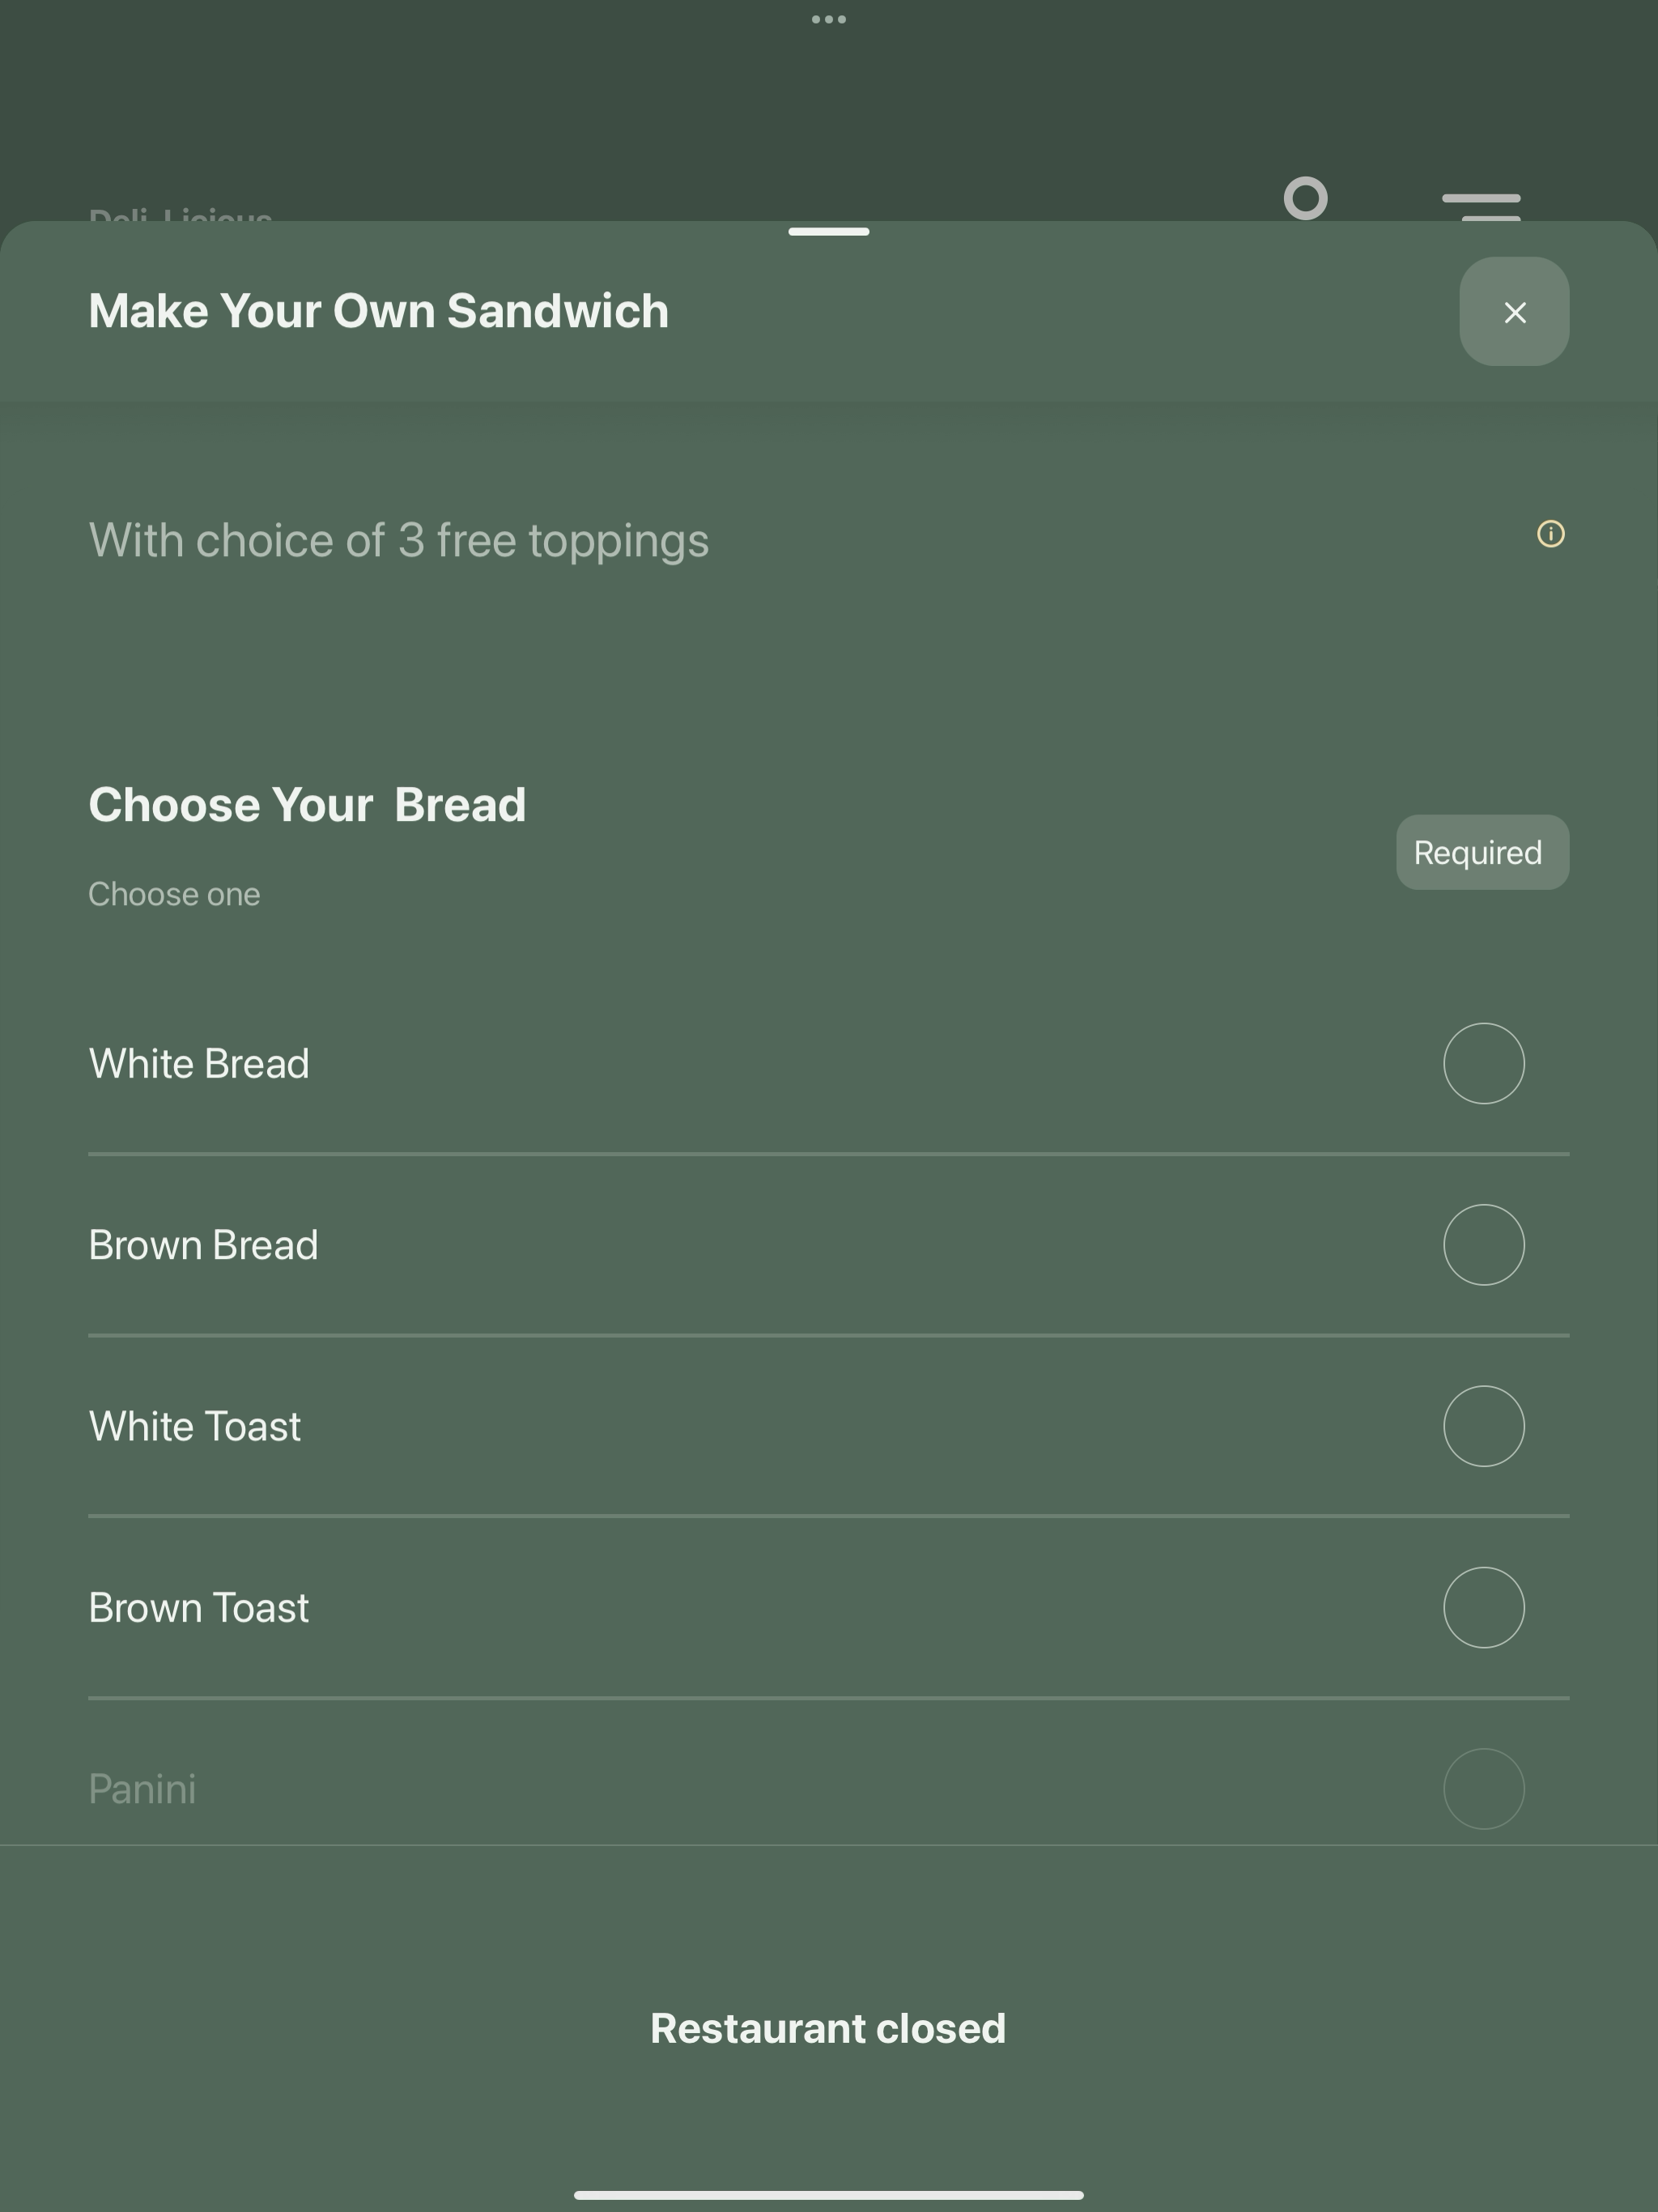Screen dimensions: 1658x2212
Task: Choose the Brown Toast radio option
Action: [x=1484, y=1607]
